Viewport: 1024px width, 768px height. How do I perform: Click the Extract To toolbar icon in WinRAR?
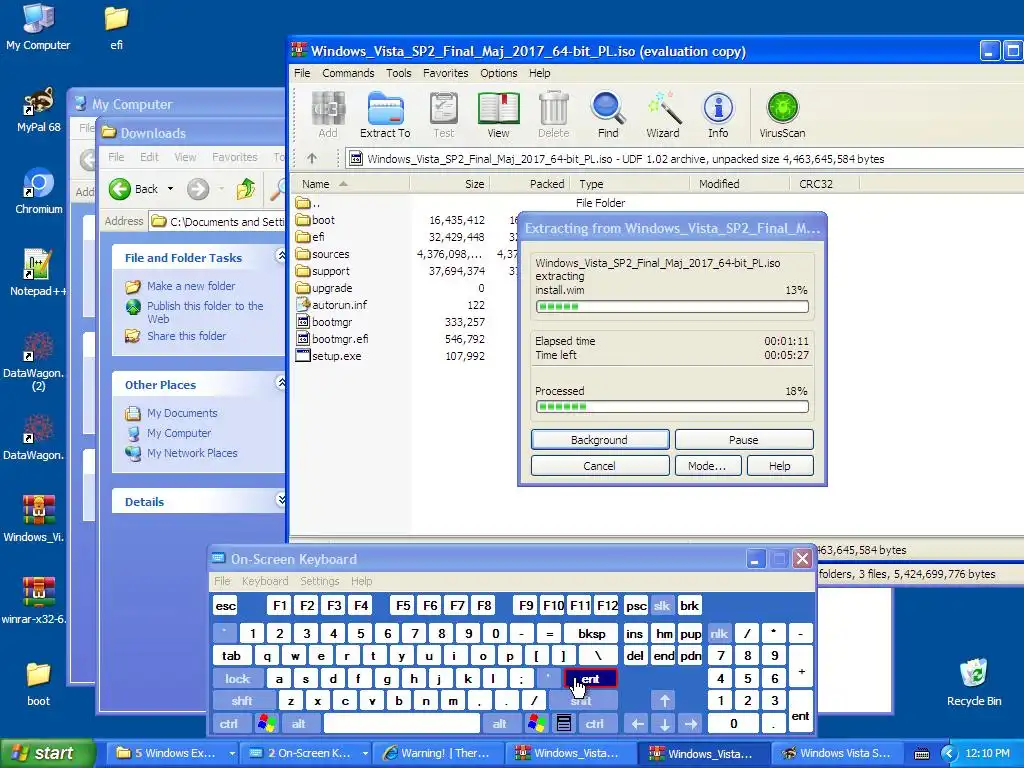385,115
